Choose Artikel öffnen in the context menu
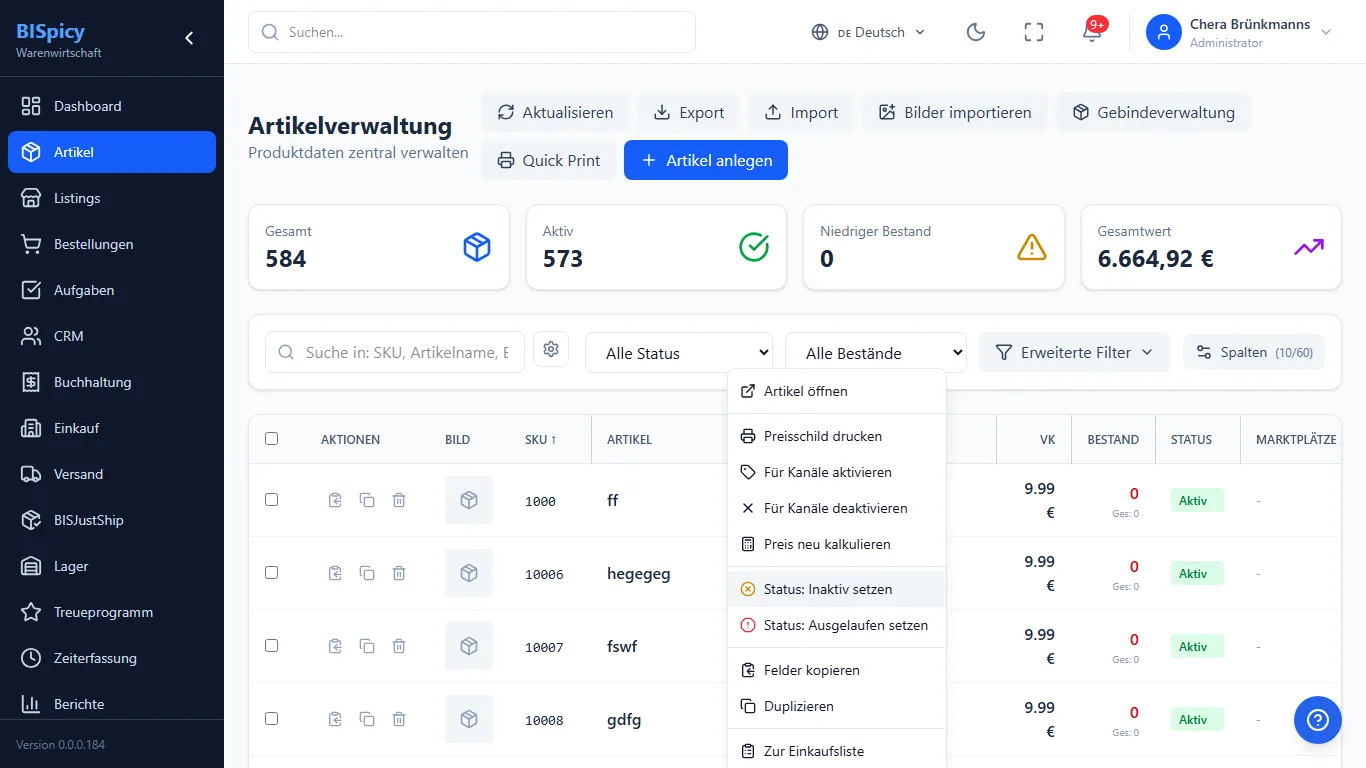The width and height of the screenshot is (1366, 768). pos(837,391)
